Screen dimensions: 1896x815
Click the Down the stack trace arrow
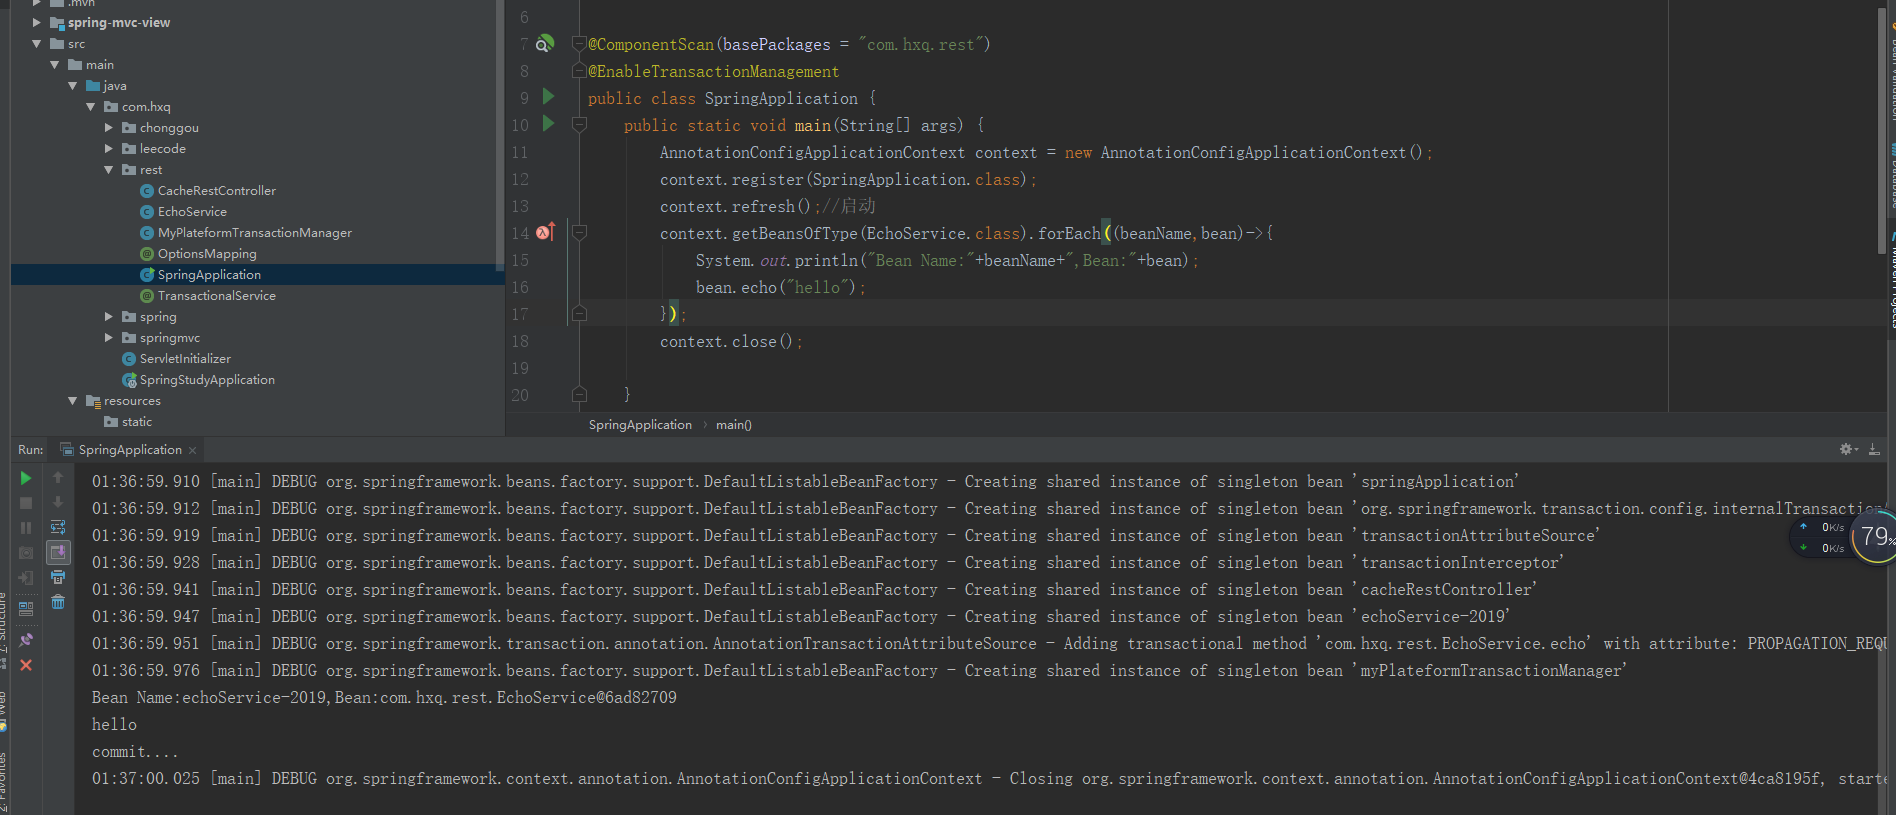(58, 502)
